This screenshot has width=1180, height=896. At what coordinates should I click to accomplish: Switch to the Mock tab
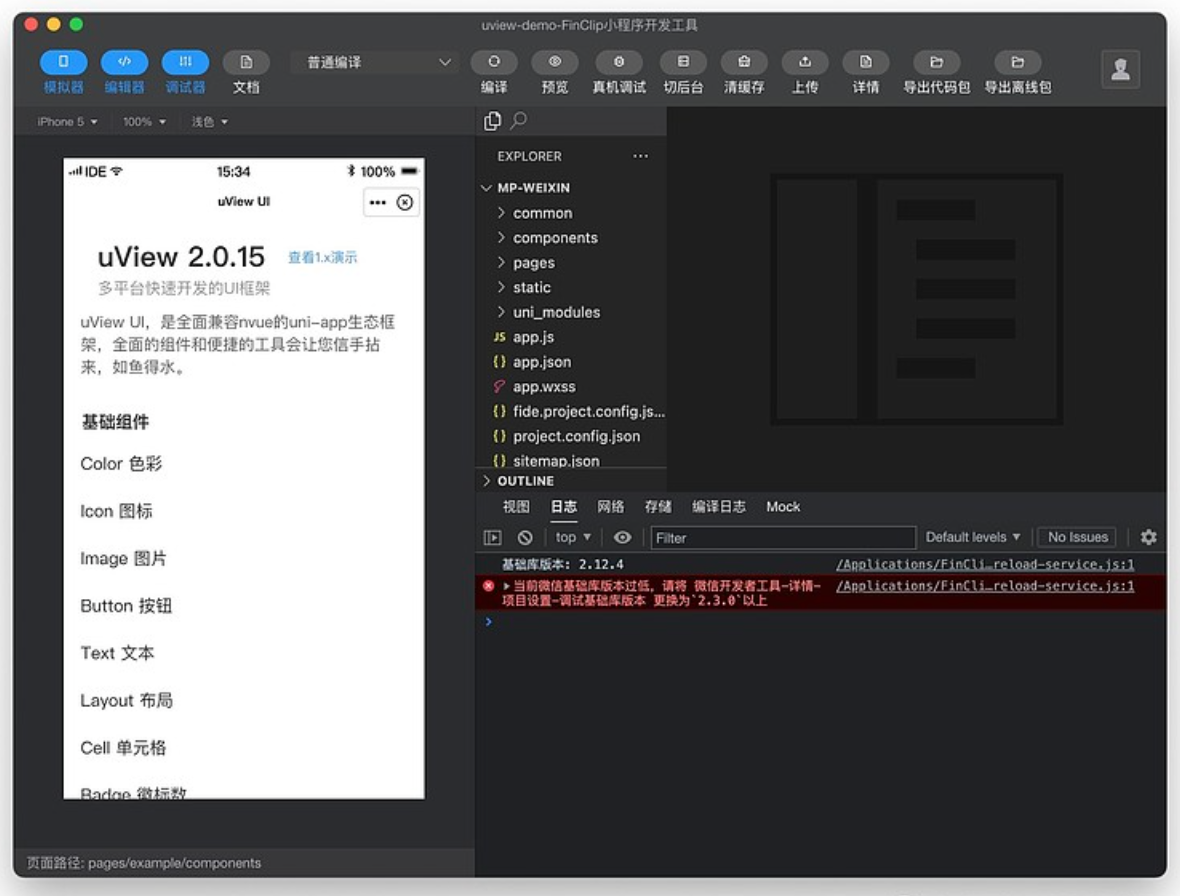(x=783, y=506)
